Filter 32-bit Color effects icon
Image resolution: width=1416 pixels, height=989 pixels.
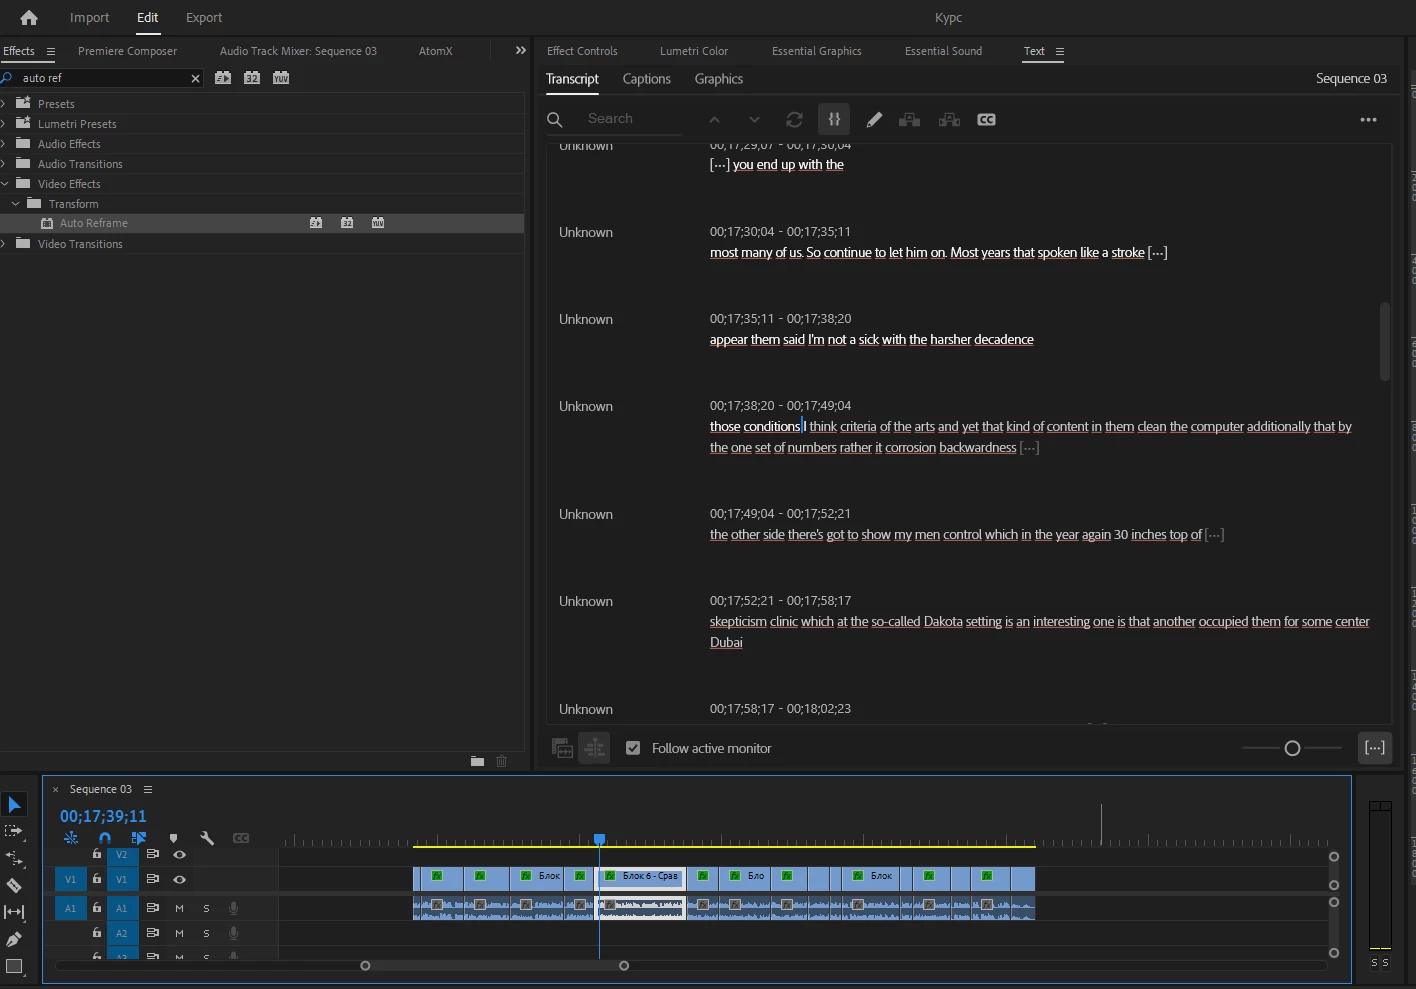pyautogui.click(x=252, y=77)
